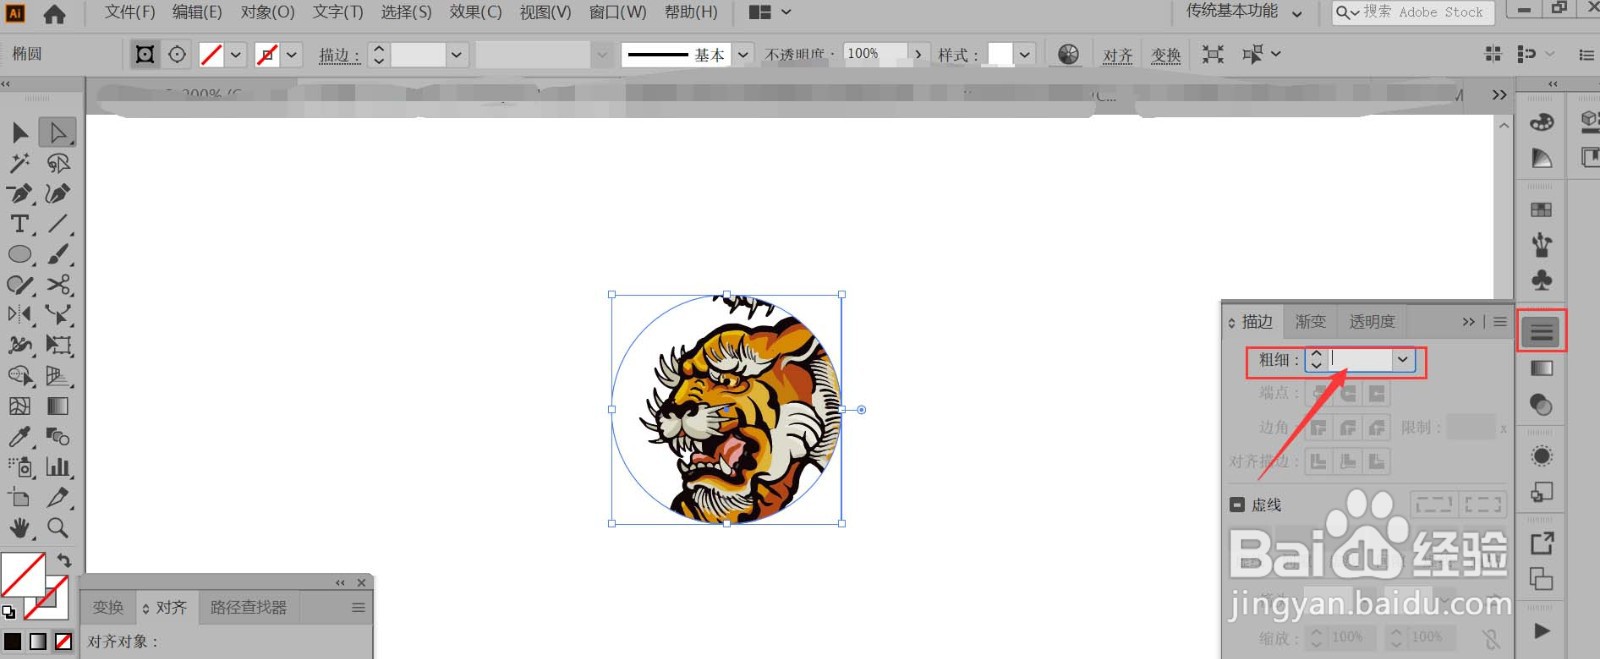The height and width of the screenshot is (659, 1600).
Task: Select the Artboard tool
Action: coord(20,497)
